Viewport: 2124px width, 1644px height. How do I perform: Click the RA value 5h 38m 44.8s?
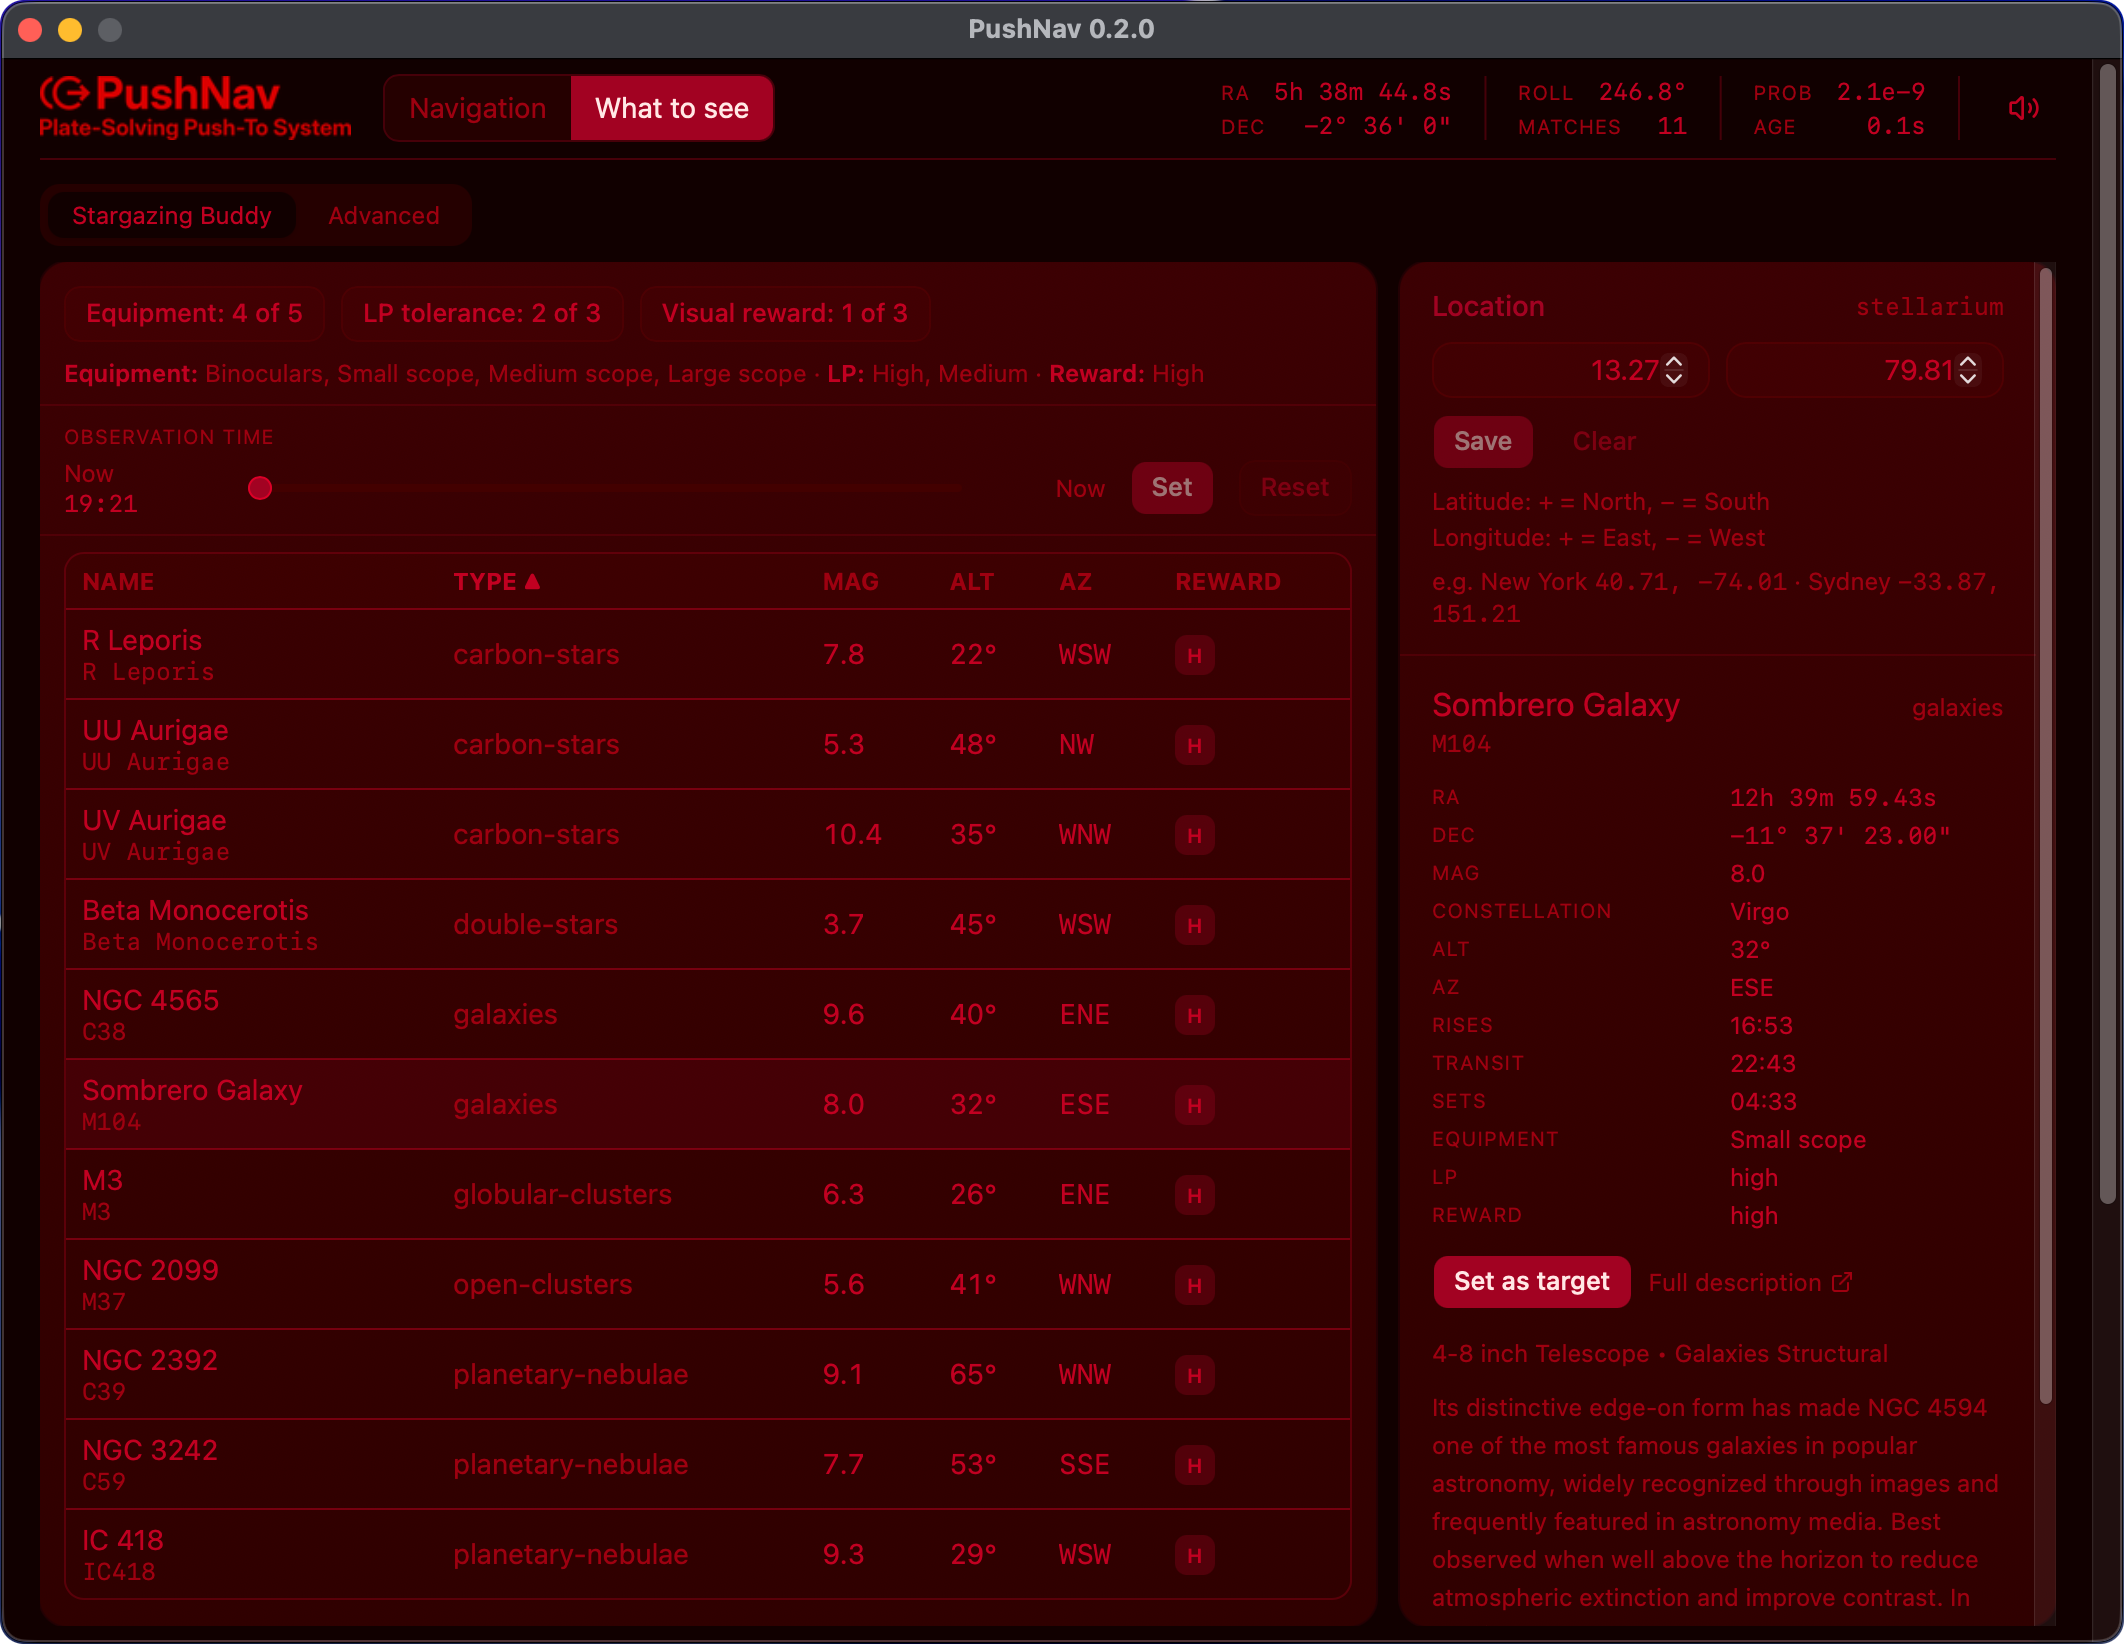point(1362,92)
